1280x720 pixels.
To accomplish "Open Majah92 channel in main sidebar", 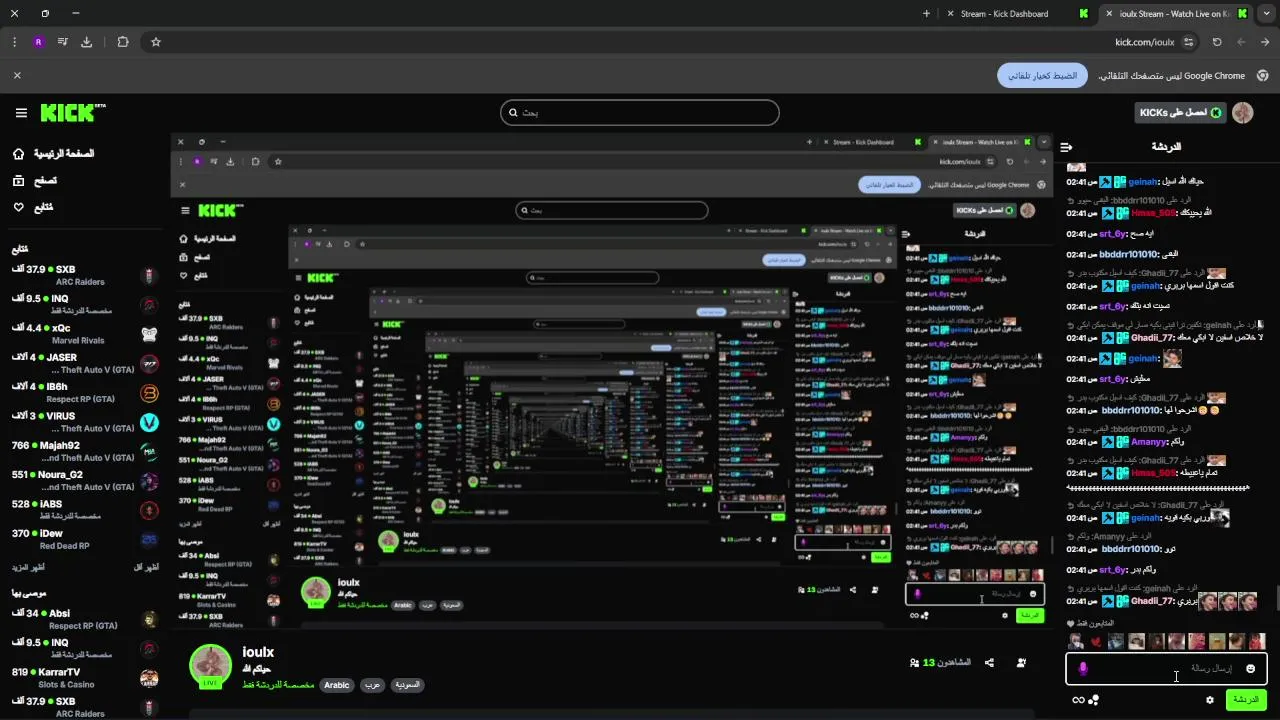I will (x=85, y=451).
